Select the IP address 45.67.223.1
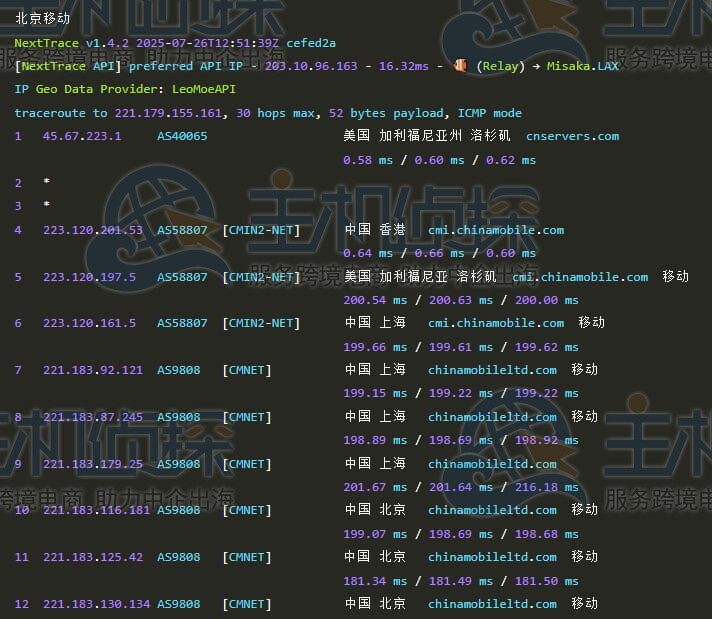Image resolution: width=712 pixels, height=619 pixels. tap(82, 136)
